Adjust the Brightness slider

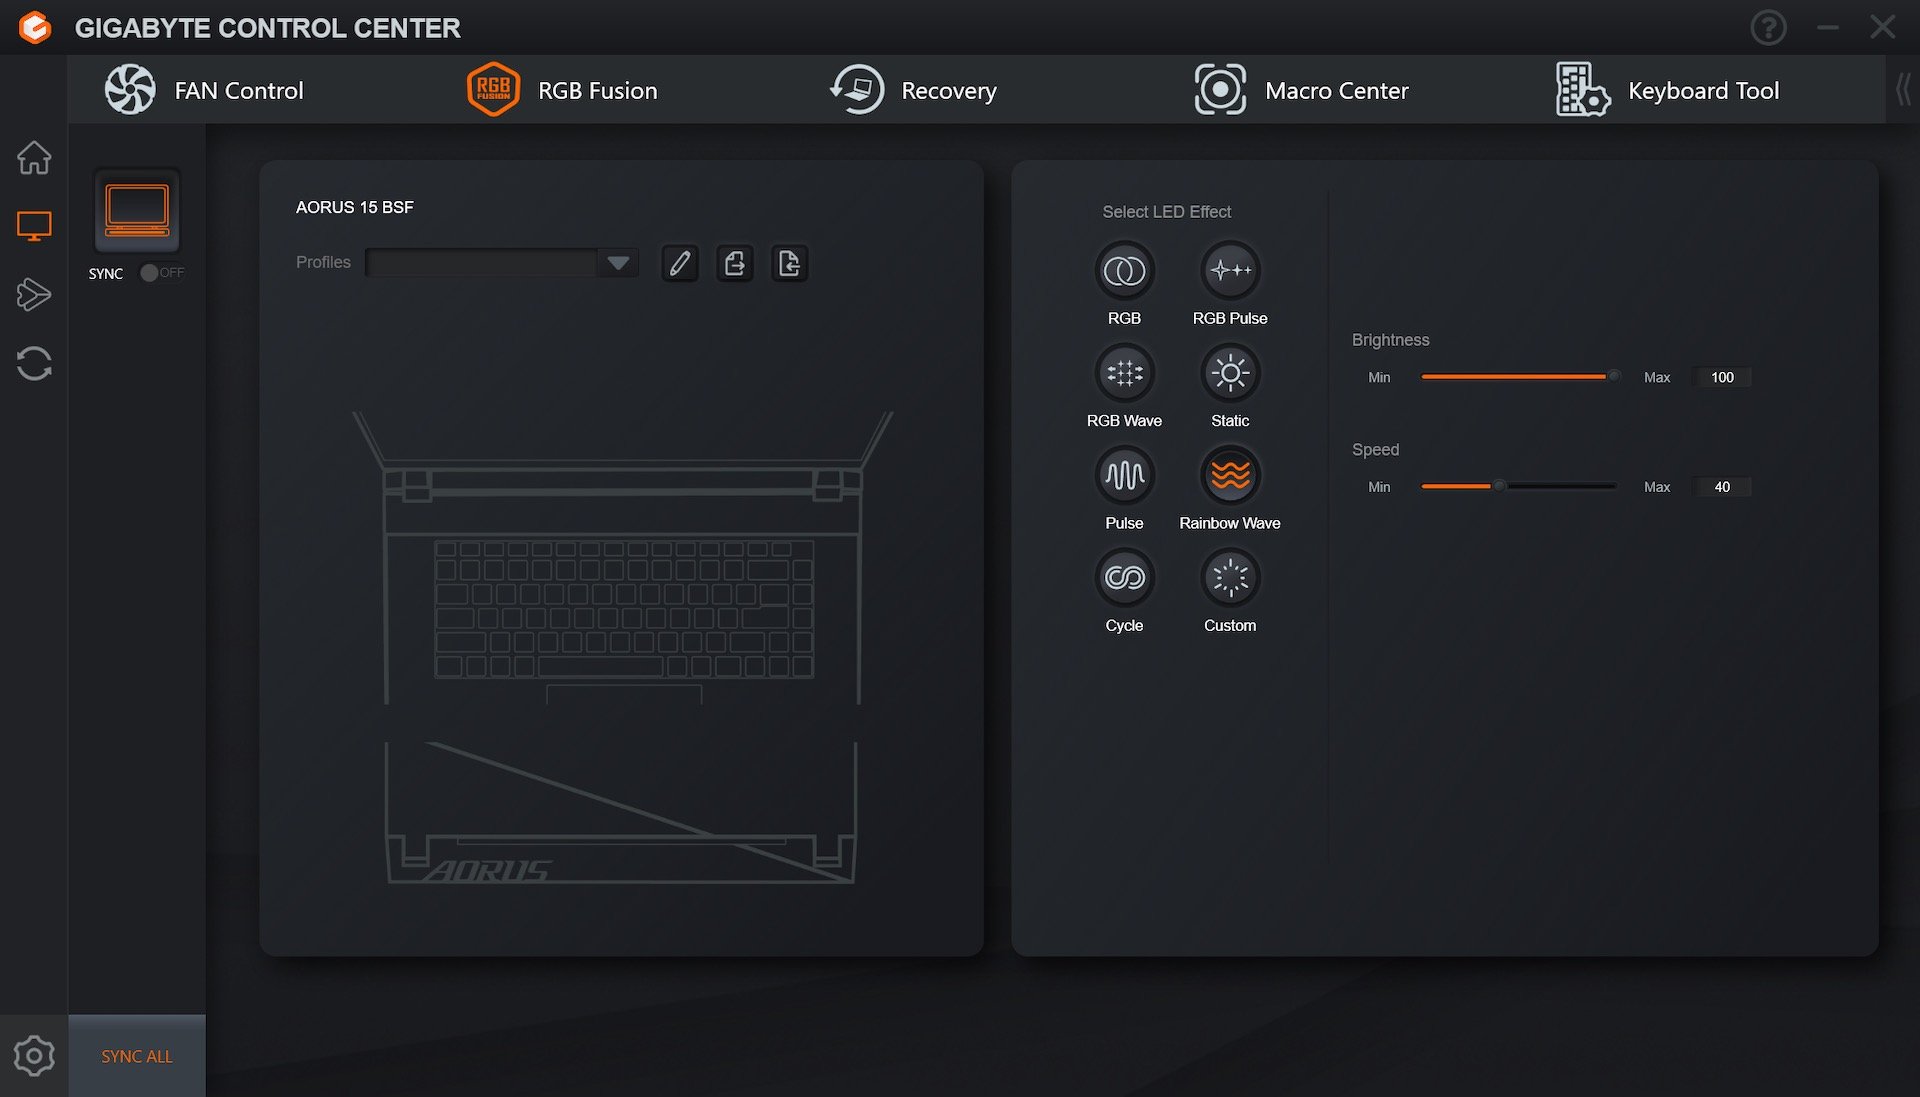pos(1519,377)
